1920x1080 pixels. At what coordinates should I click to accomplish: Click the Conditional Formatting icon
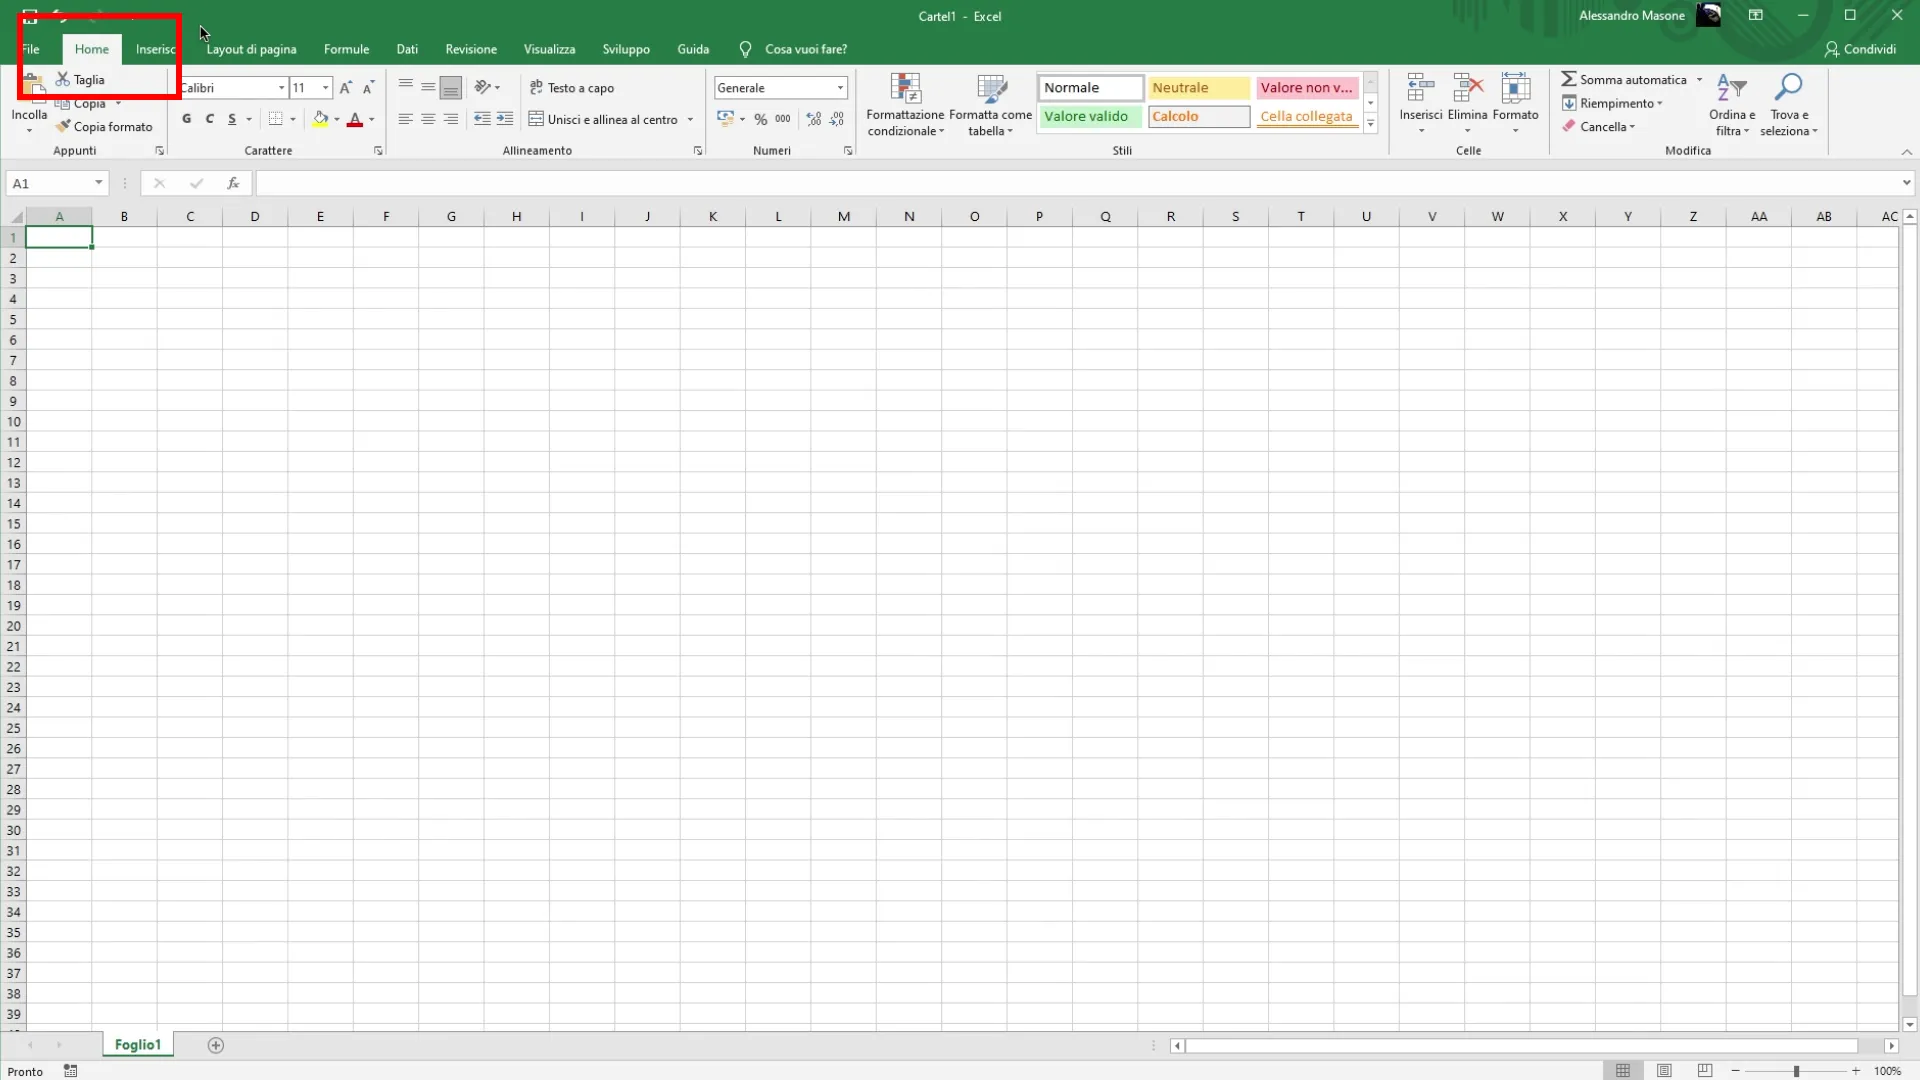coord(905,89)
